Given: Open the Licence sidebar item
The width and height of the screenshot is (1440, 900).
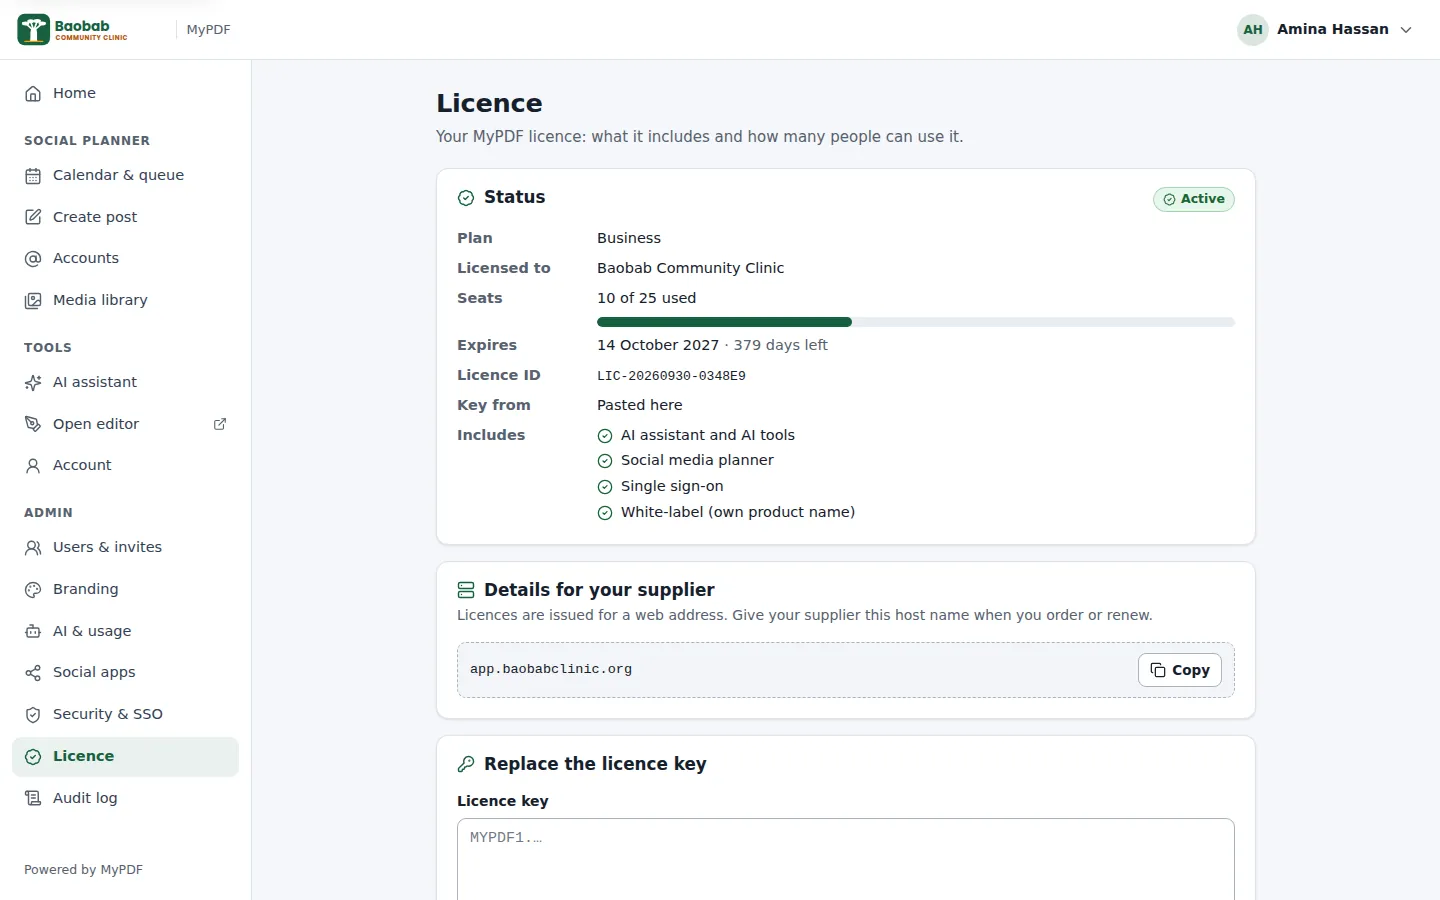Looking at the screenshot, I should [x=125, y=756].
